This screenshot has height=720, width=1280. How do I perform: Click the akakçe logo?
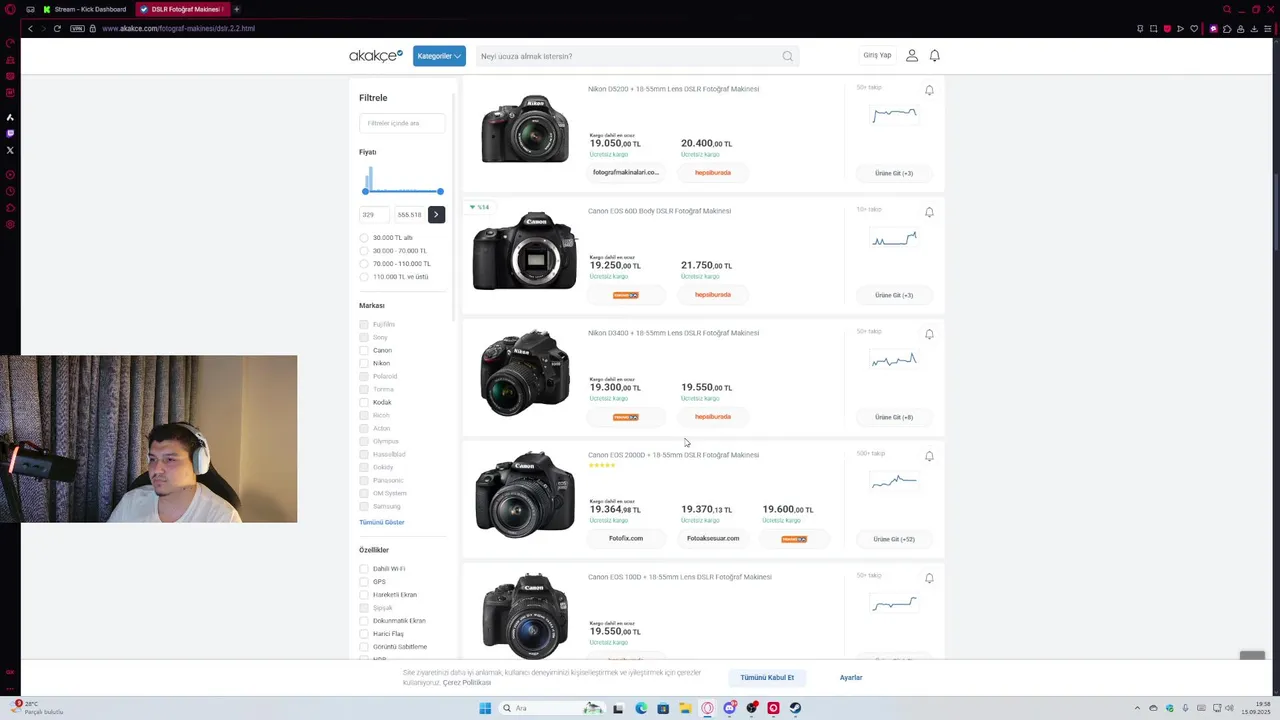click(376, 56)
